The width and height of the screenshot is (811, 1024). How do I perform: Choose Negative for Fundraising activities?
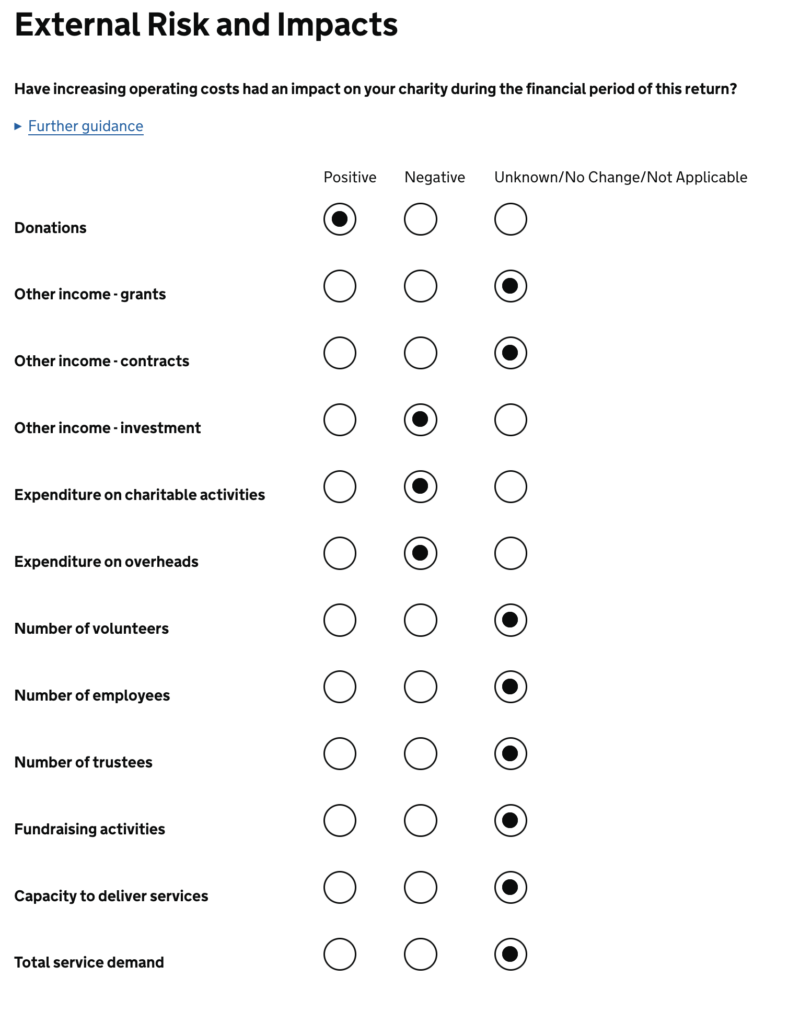coord(420,821)
